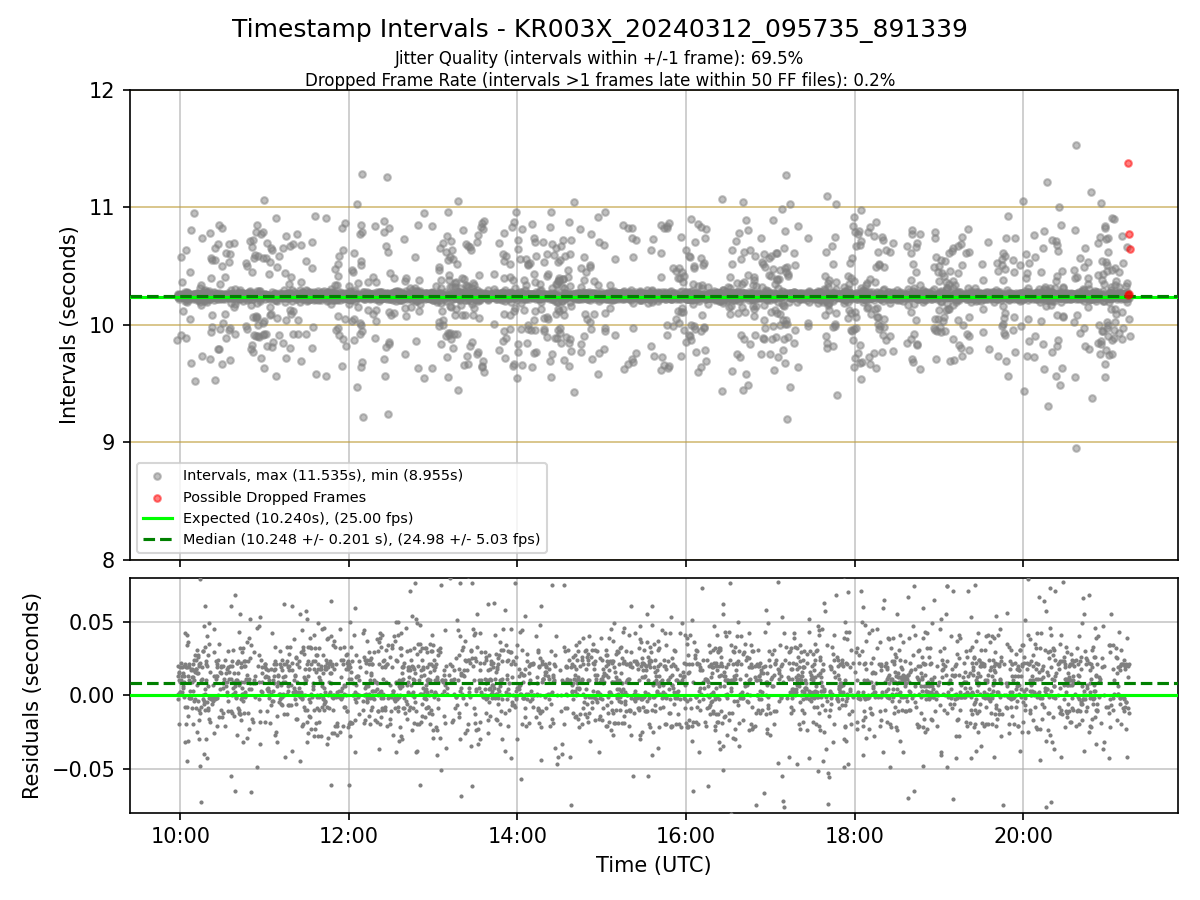
Task: Click the minimum interval point near 8.95 s
Action: click(x=1076, y=448)
